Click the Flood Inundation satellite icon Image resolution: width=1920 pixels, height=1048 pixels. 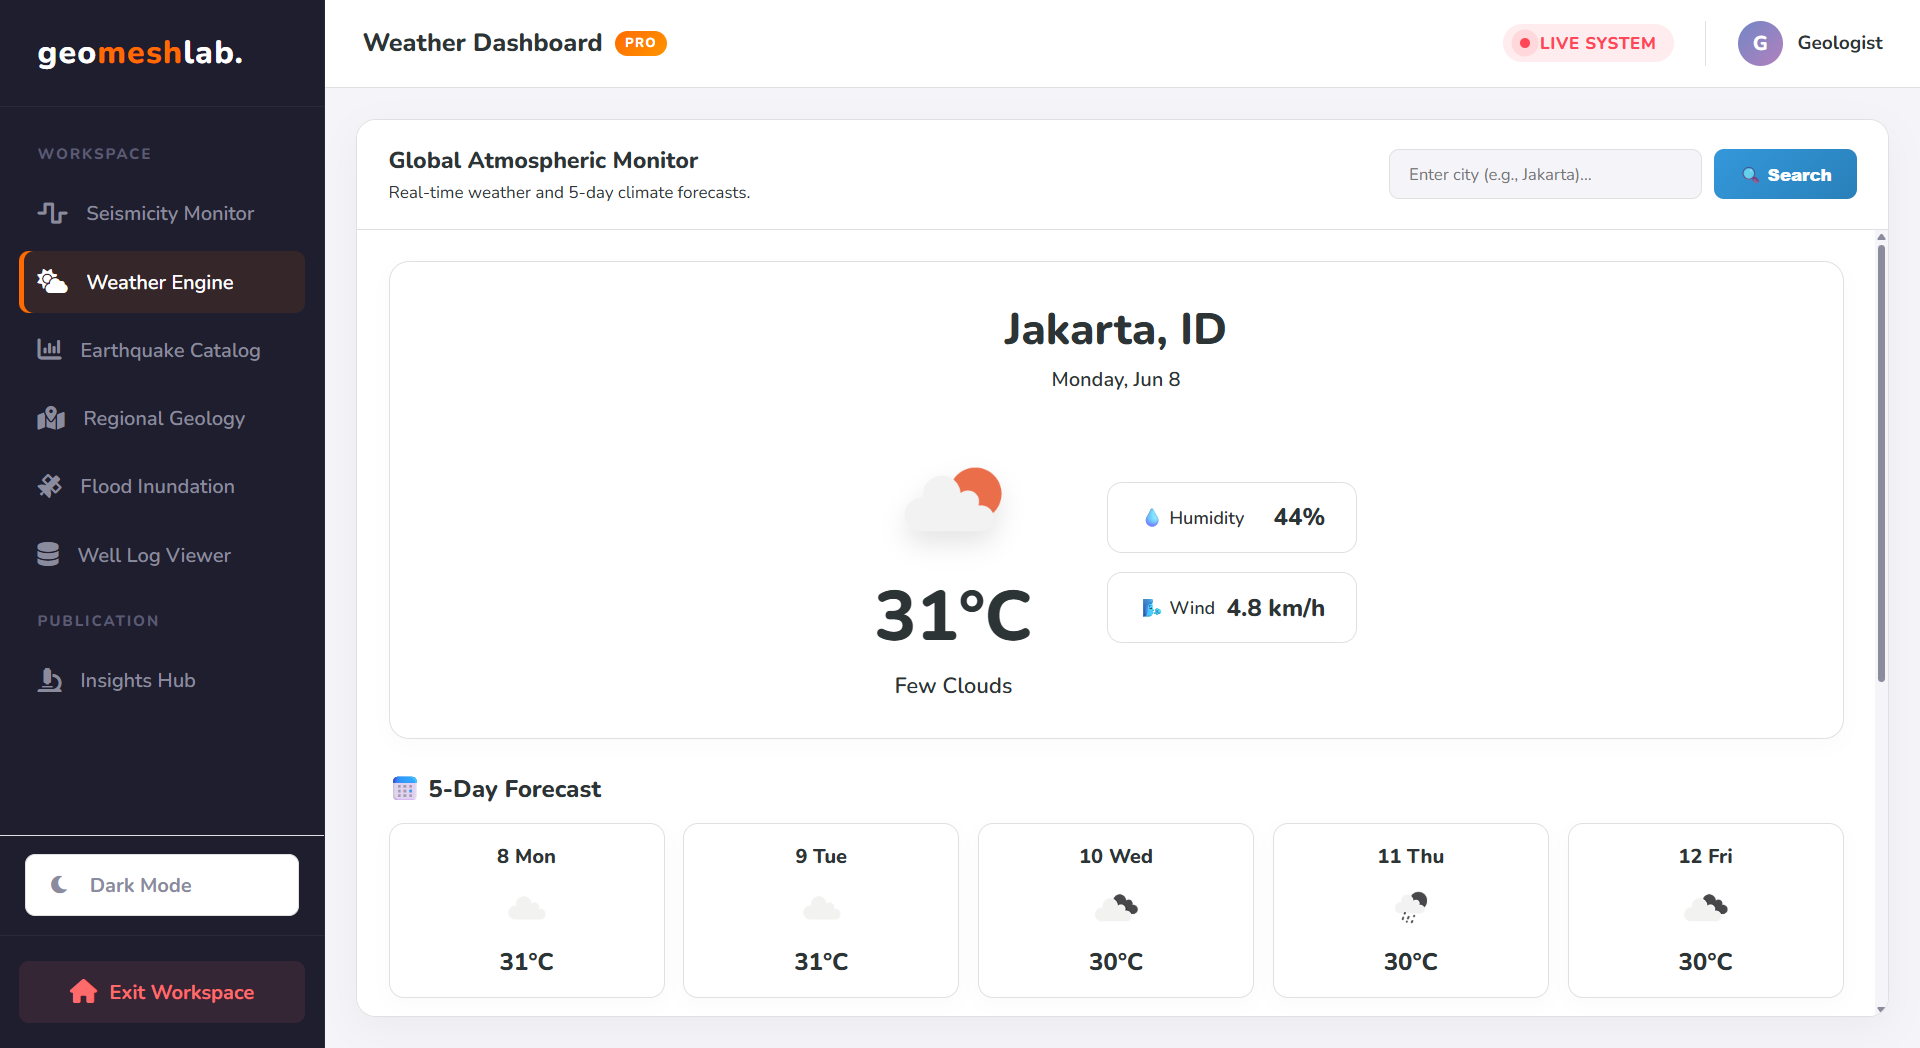pyautogui.click(x=49, y=486)
